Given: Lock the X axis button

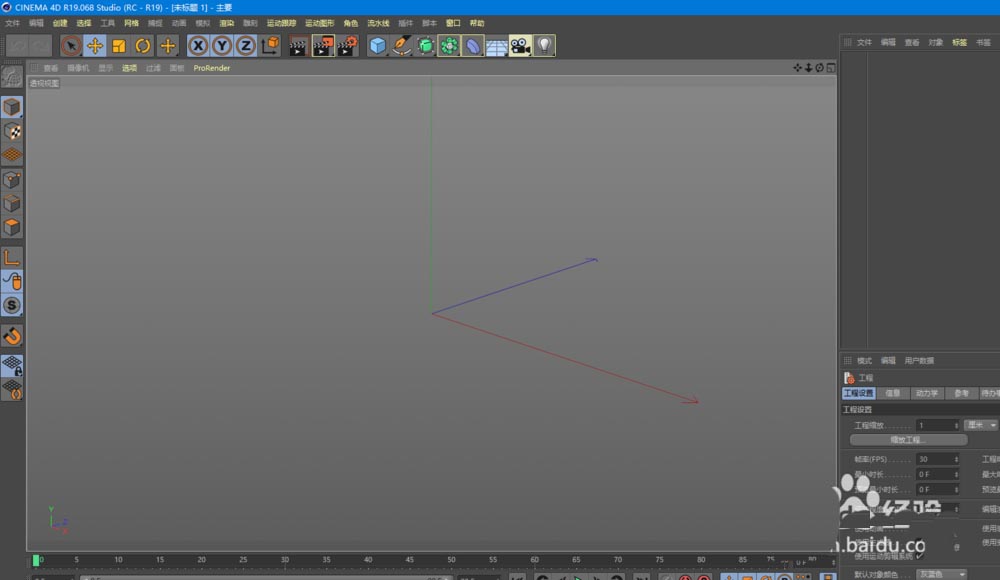Looking at the screenshot, I should point(198,45).
